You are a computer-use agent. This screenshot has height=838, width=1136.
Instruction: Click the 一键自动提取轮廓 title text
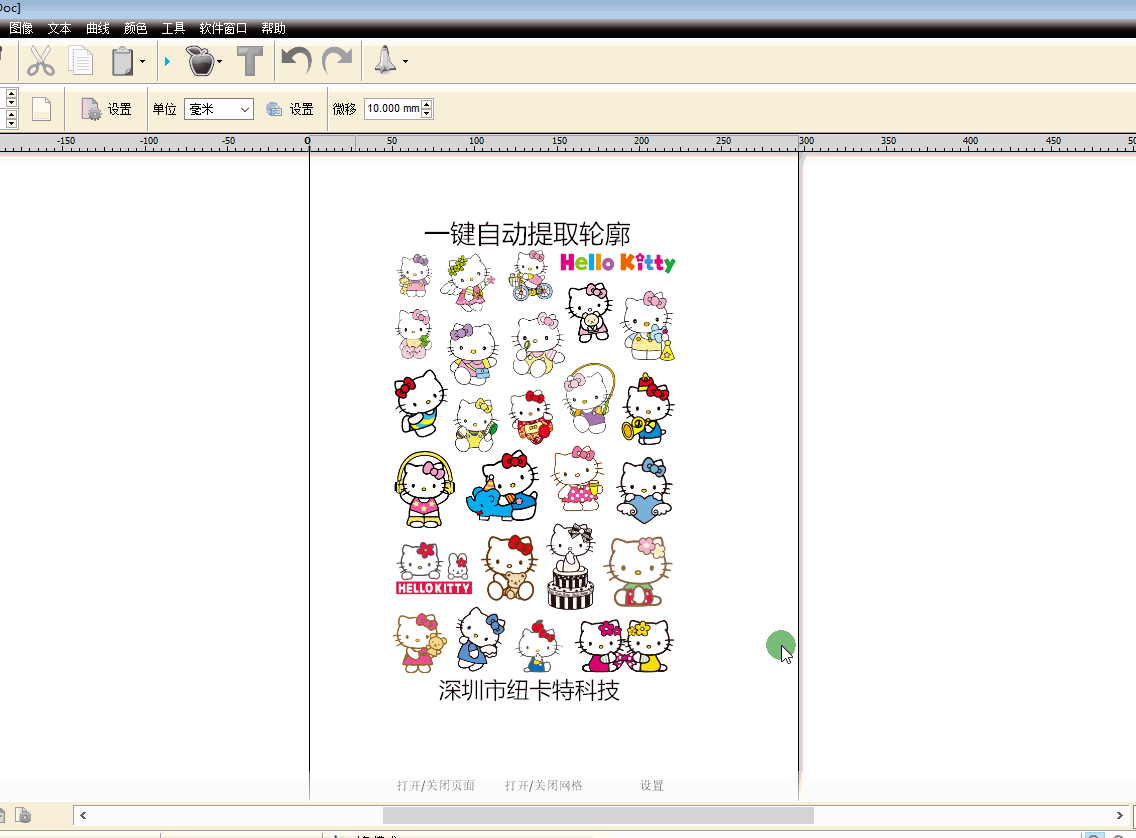(527, 234)
